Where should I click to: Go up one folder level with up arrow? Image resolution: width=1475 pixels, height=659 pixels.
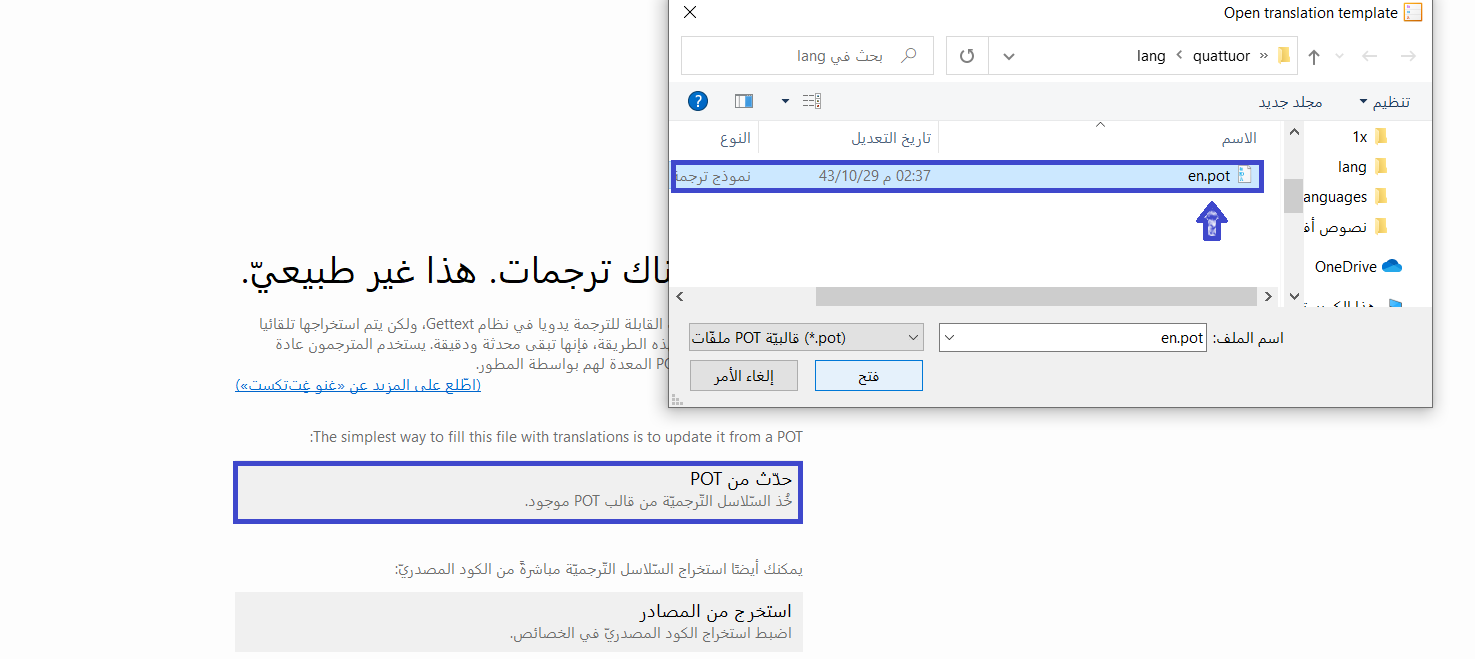pos(1314,57)
